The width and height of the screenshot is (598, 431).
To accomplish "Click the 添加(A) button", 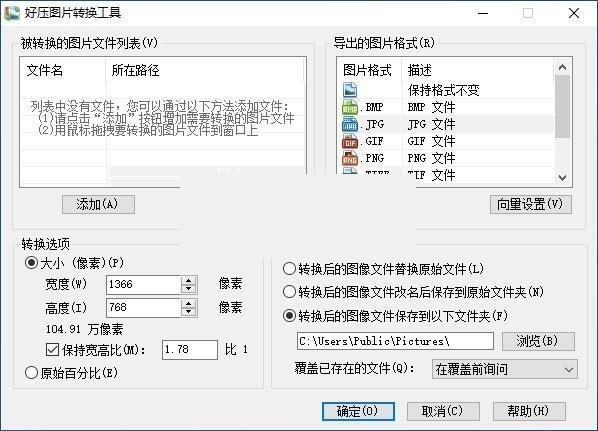I will 98,204.
